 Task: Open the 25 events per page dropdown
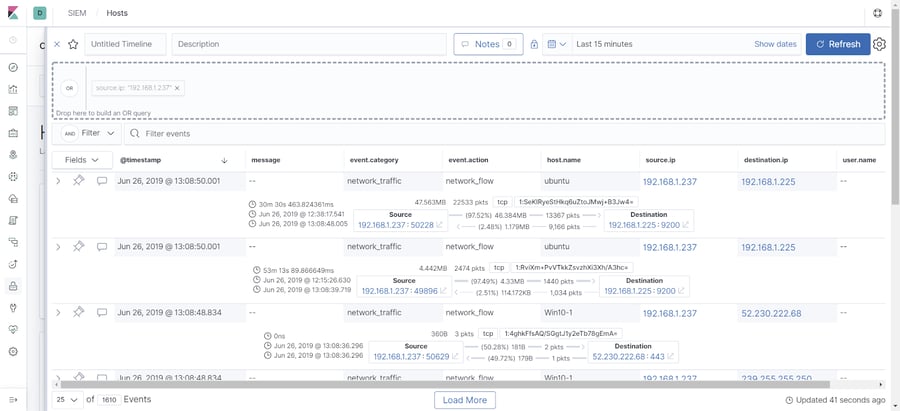tap(67, 400)
